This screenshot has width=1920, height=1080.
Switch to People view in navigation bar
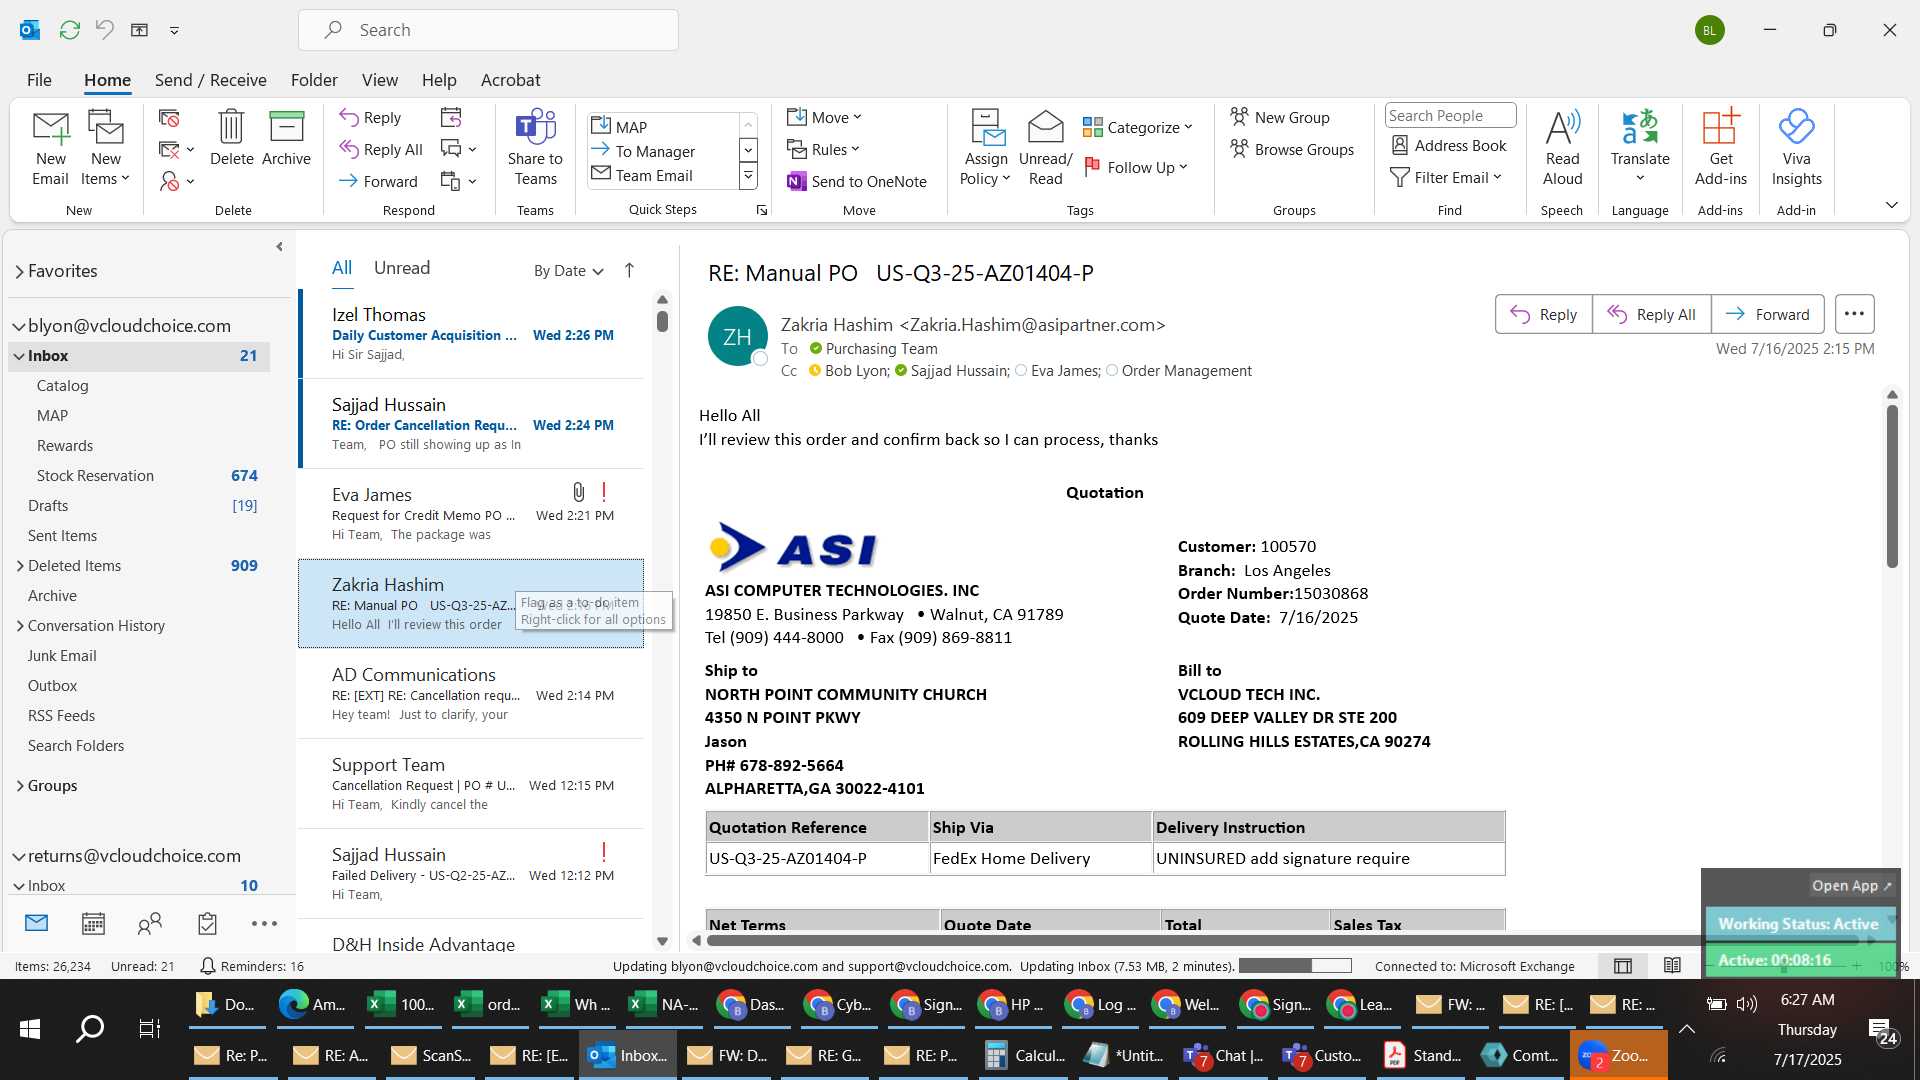click(x=150, y=923)
